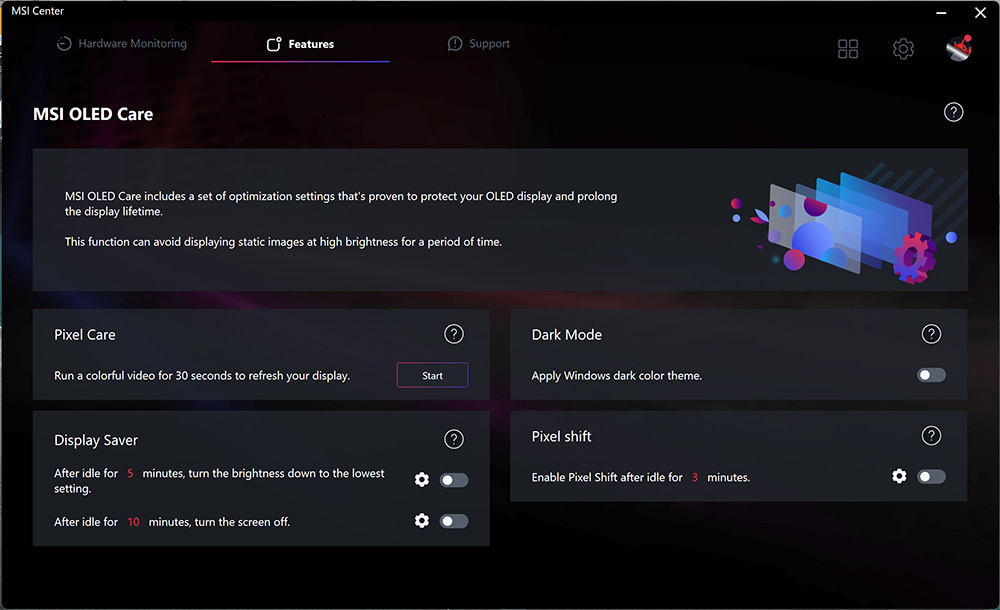
Task: Enable Pixel Shift after idle toggle
Action: 931,477
